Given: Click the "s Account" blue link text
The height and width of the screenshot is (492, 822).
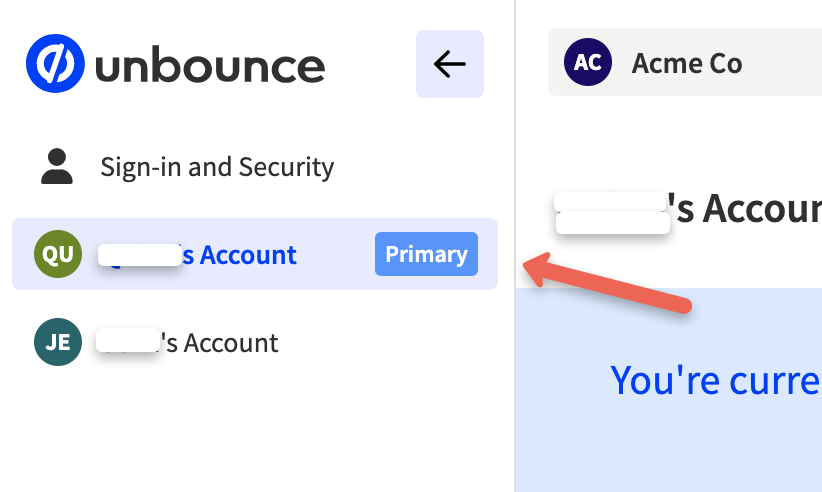Looking at the screenshot, I should [x=239, y=255].
